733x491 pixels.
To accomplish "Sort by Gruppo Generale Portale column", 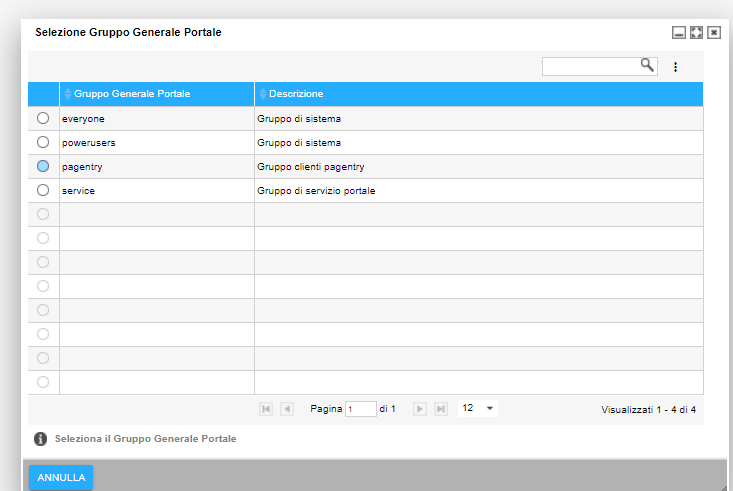I will click(x=132, y=94).
